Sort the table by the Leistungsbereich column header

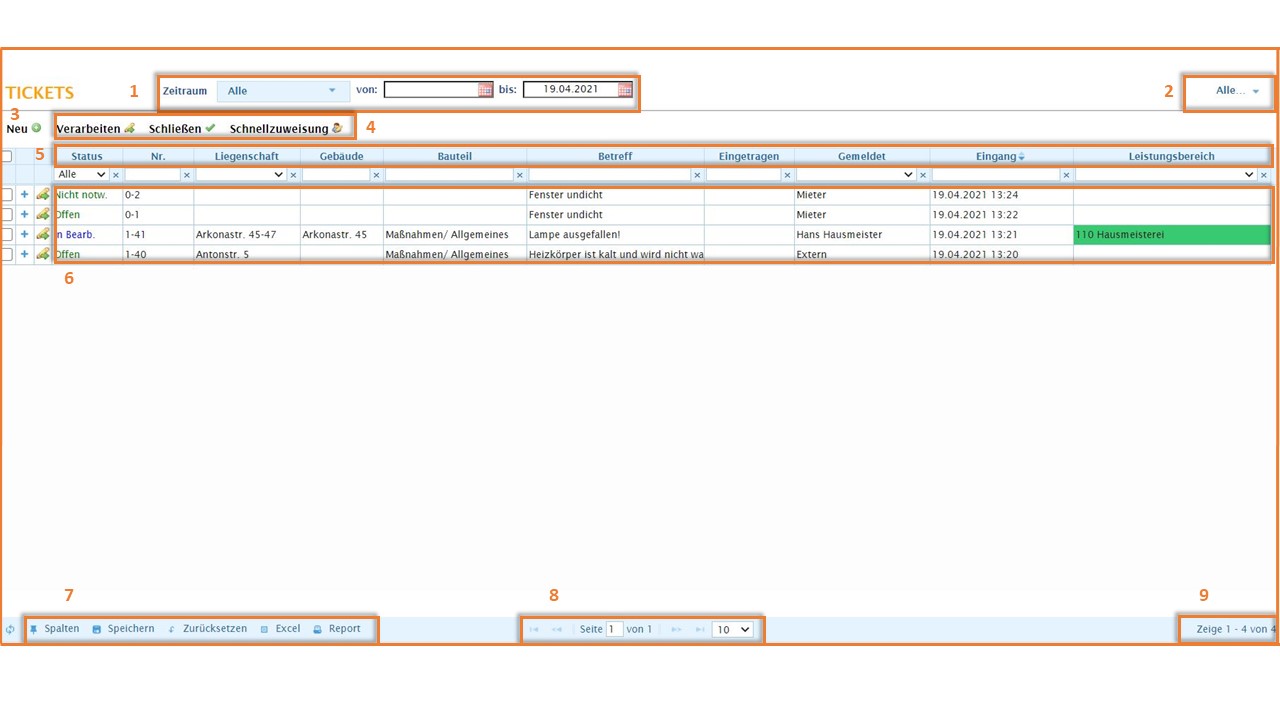click(1172, 157)
